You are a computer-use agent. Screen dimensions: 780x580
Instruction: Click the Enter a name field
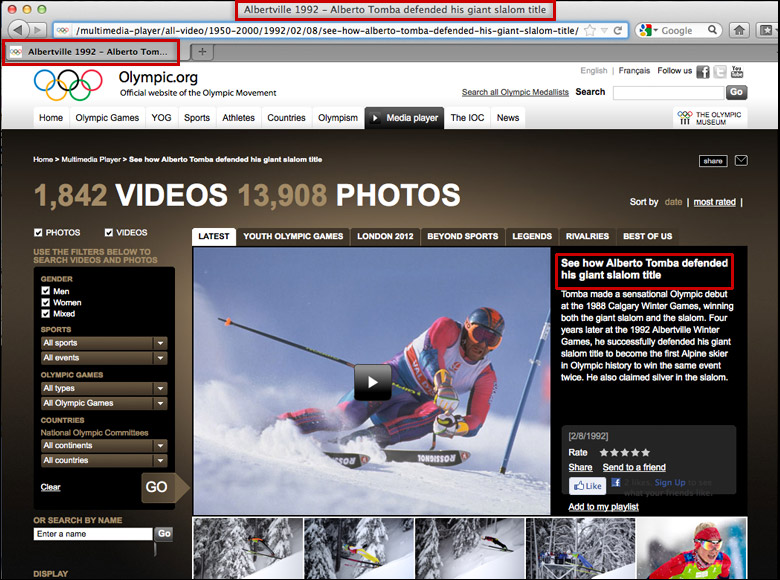(x=92, y=534)
